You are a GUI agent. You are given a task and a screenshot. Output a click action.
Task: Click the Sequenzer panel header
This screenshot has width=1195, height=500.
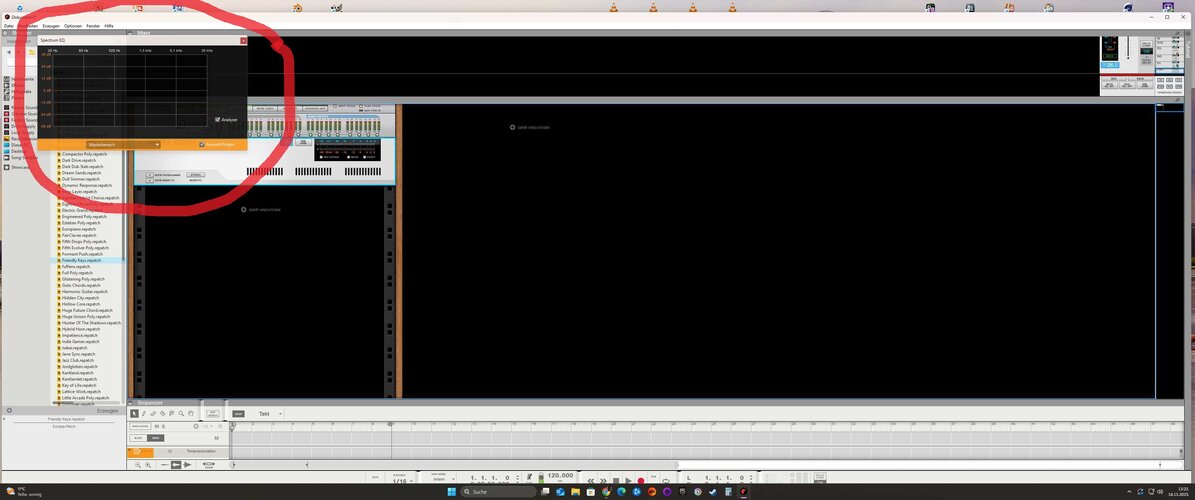pyautogui.click(x=150, y=402)
